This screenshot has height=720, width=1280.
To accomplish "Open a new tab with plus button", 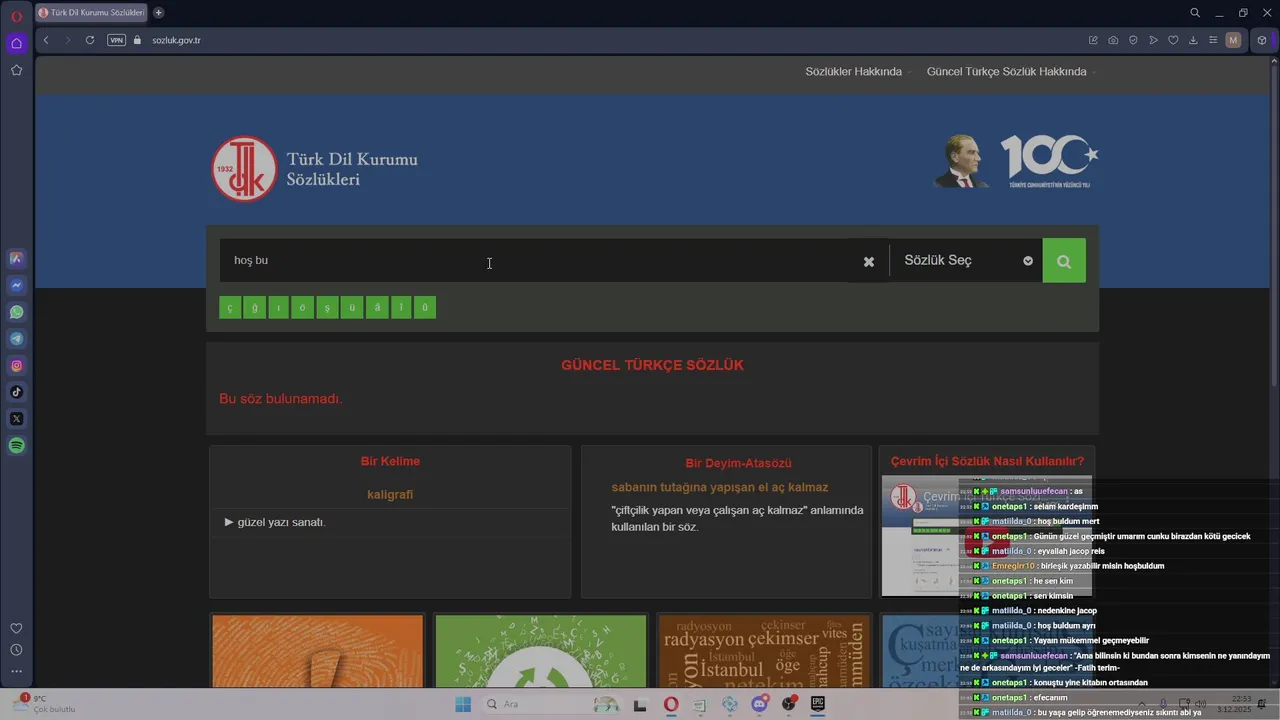I will coord(158,13).
